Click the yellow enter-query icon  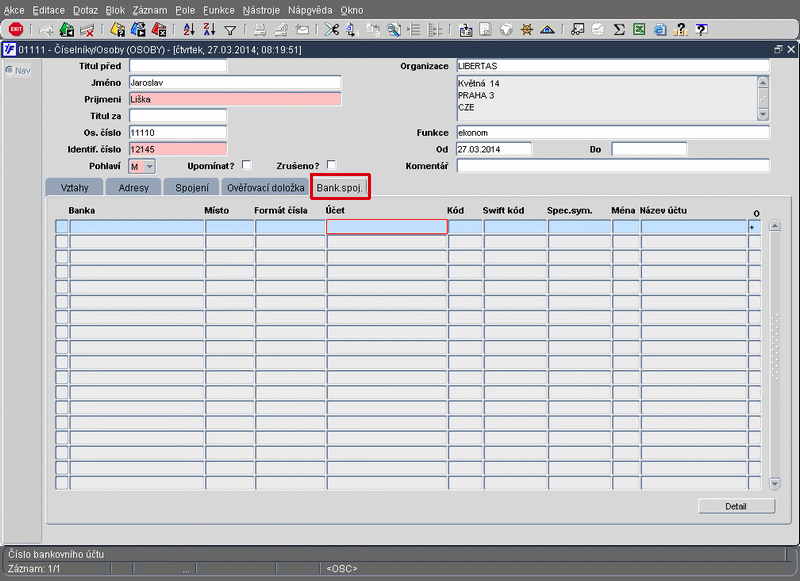[118, 30]
